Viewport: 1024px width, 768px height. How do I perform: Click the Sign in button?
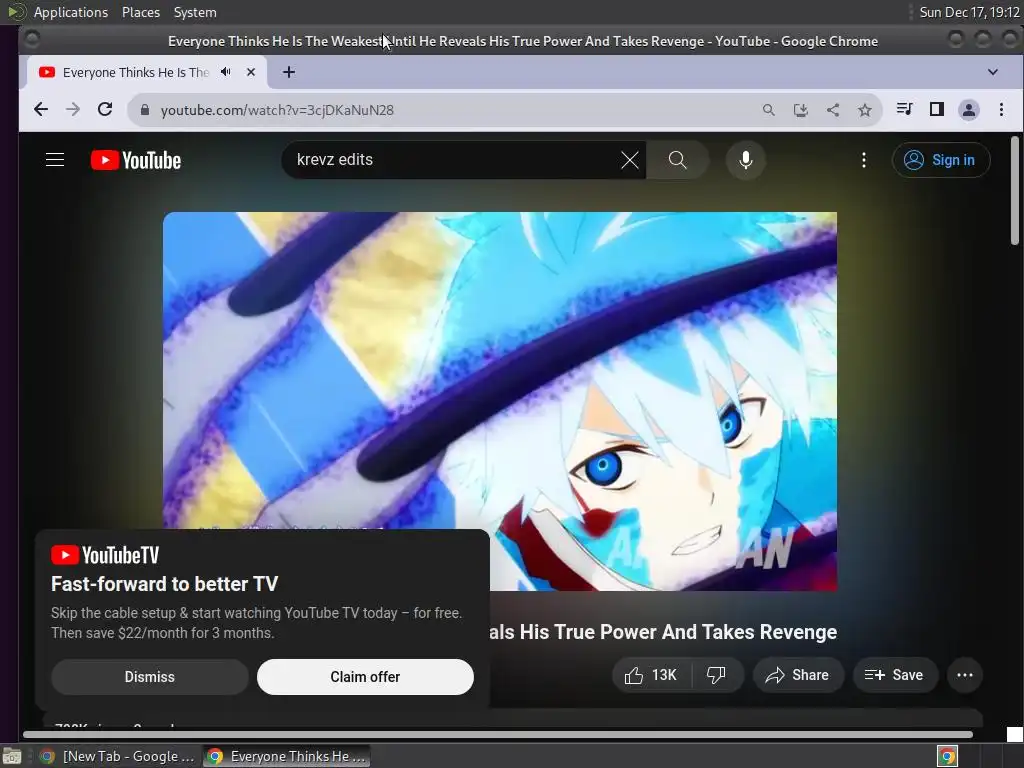point(940,160)
